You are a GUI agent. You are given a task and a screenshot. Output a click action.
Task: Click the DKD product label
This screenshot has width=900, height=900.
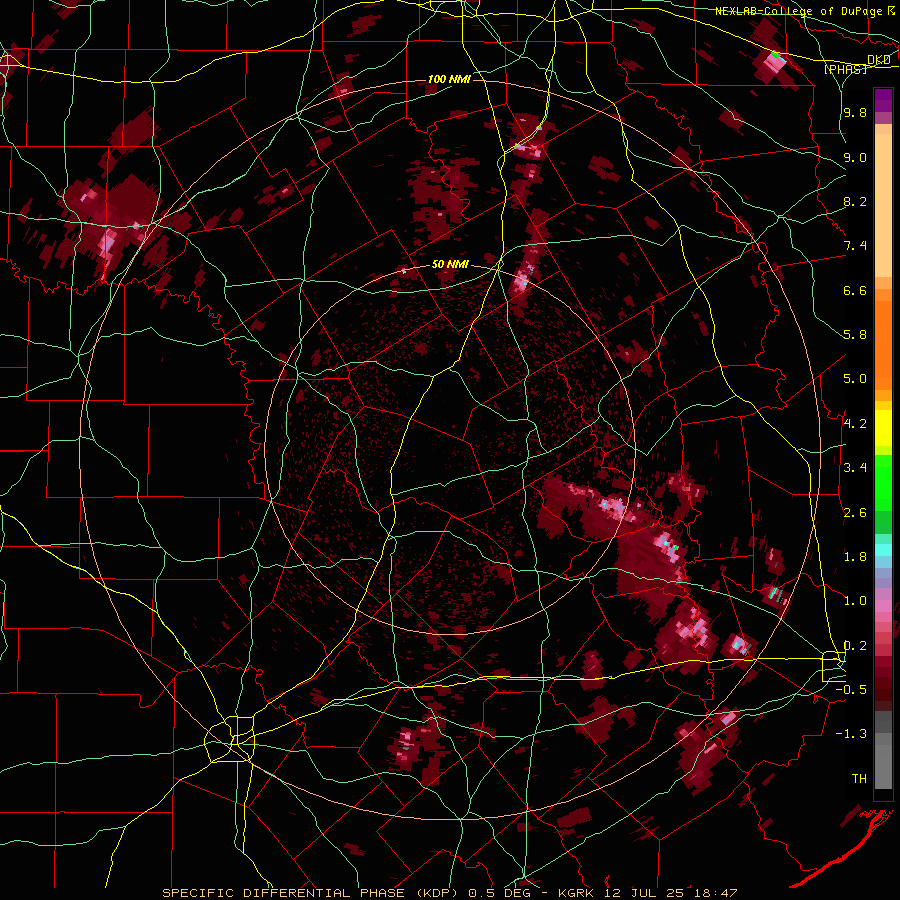pyautogui.click(x=879, y=60)
